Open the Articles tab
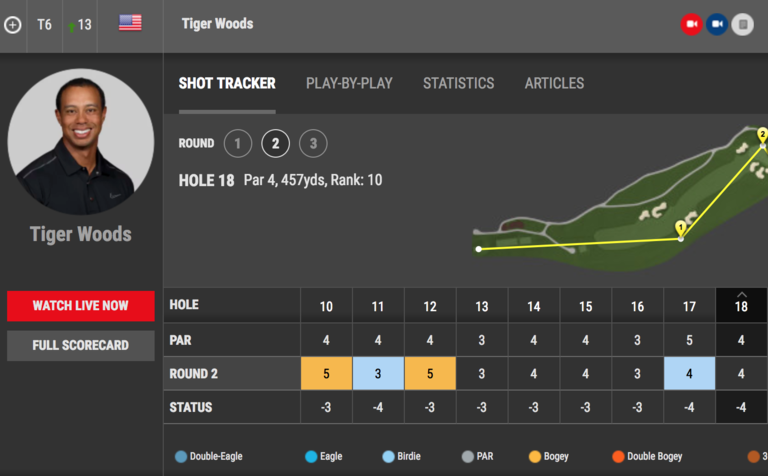This screenshot has height=476, width=768. click(554, 83)
